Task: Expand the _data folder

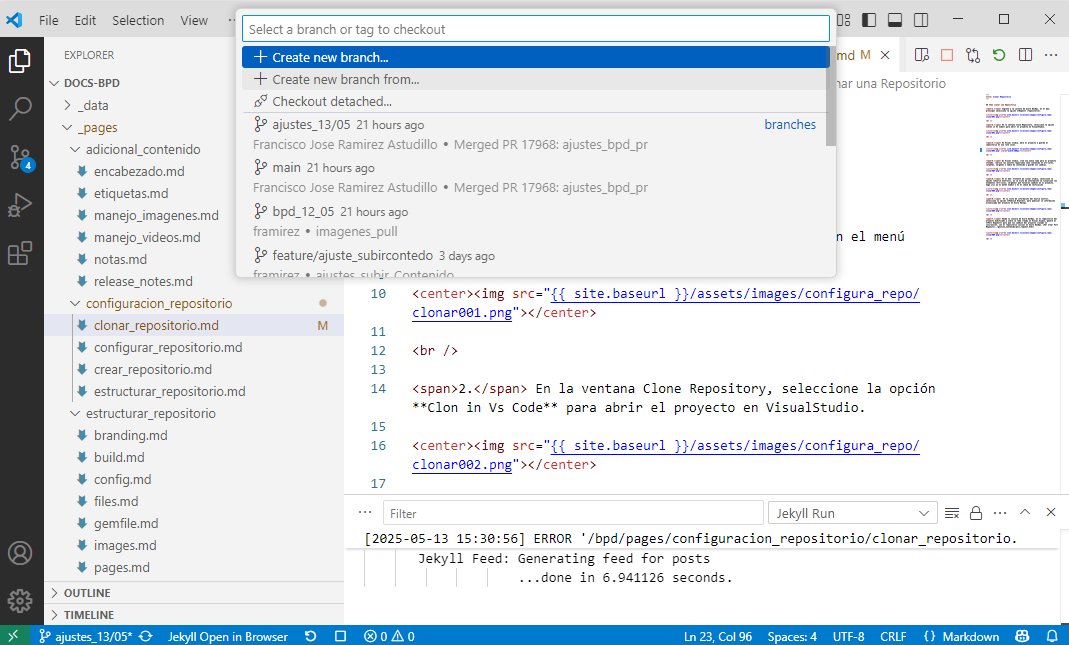Action: click(93, 105)
